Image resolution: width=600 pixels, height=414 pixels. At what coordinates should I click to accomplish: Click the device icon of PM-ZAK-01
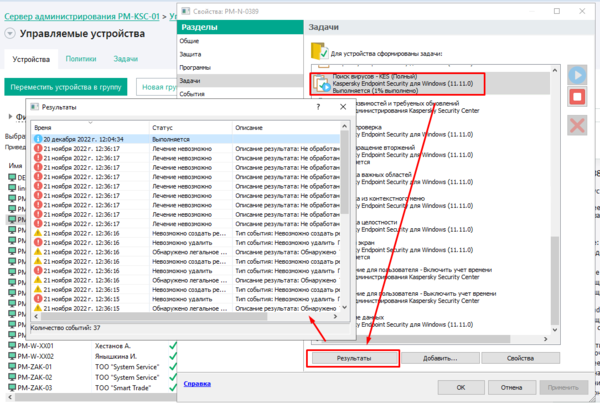[12, 367]
